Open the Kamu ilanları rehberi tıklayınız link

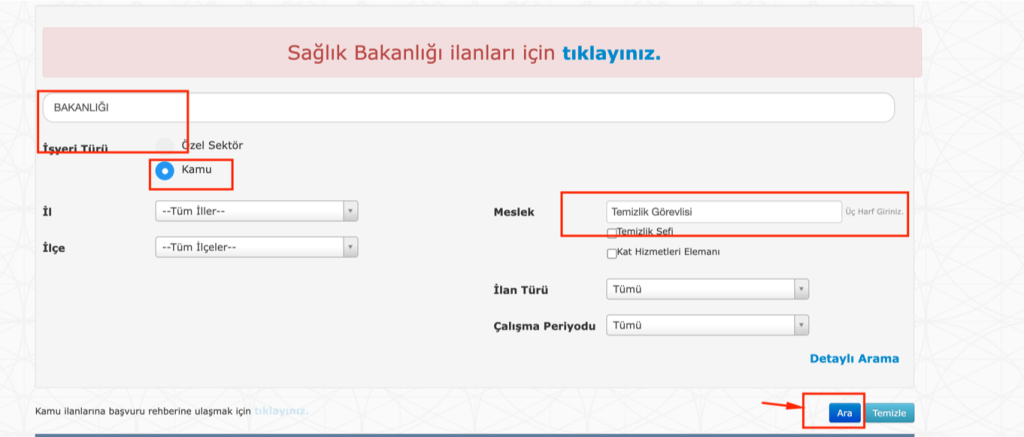point(281,411)
